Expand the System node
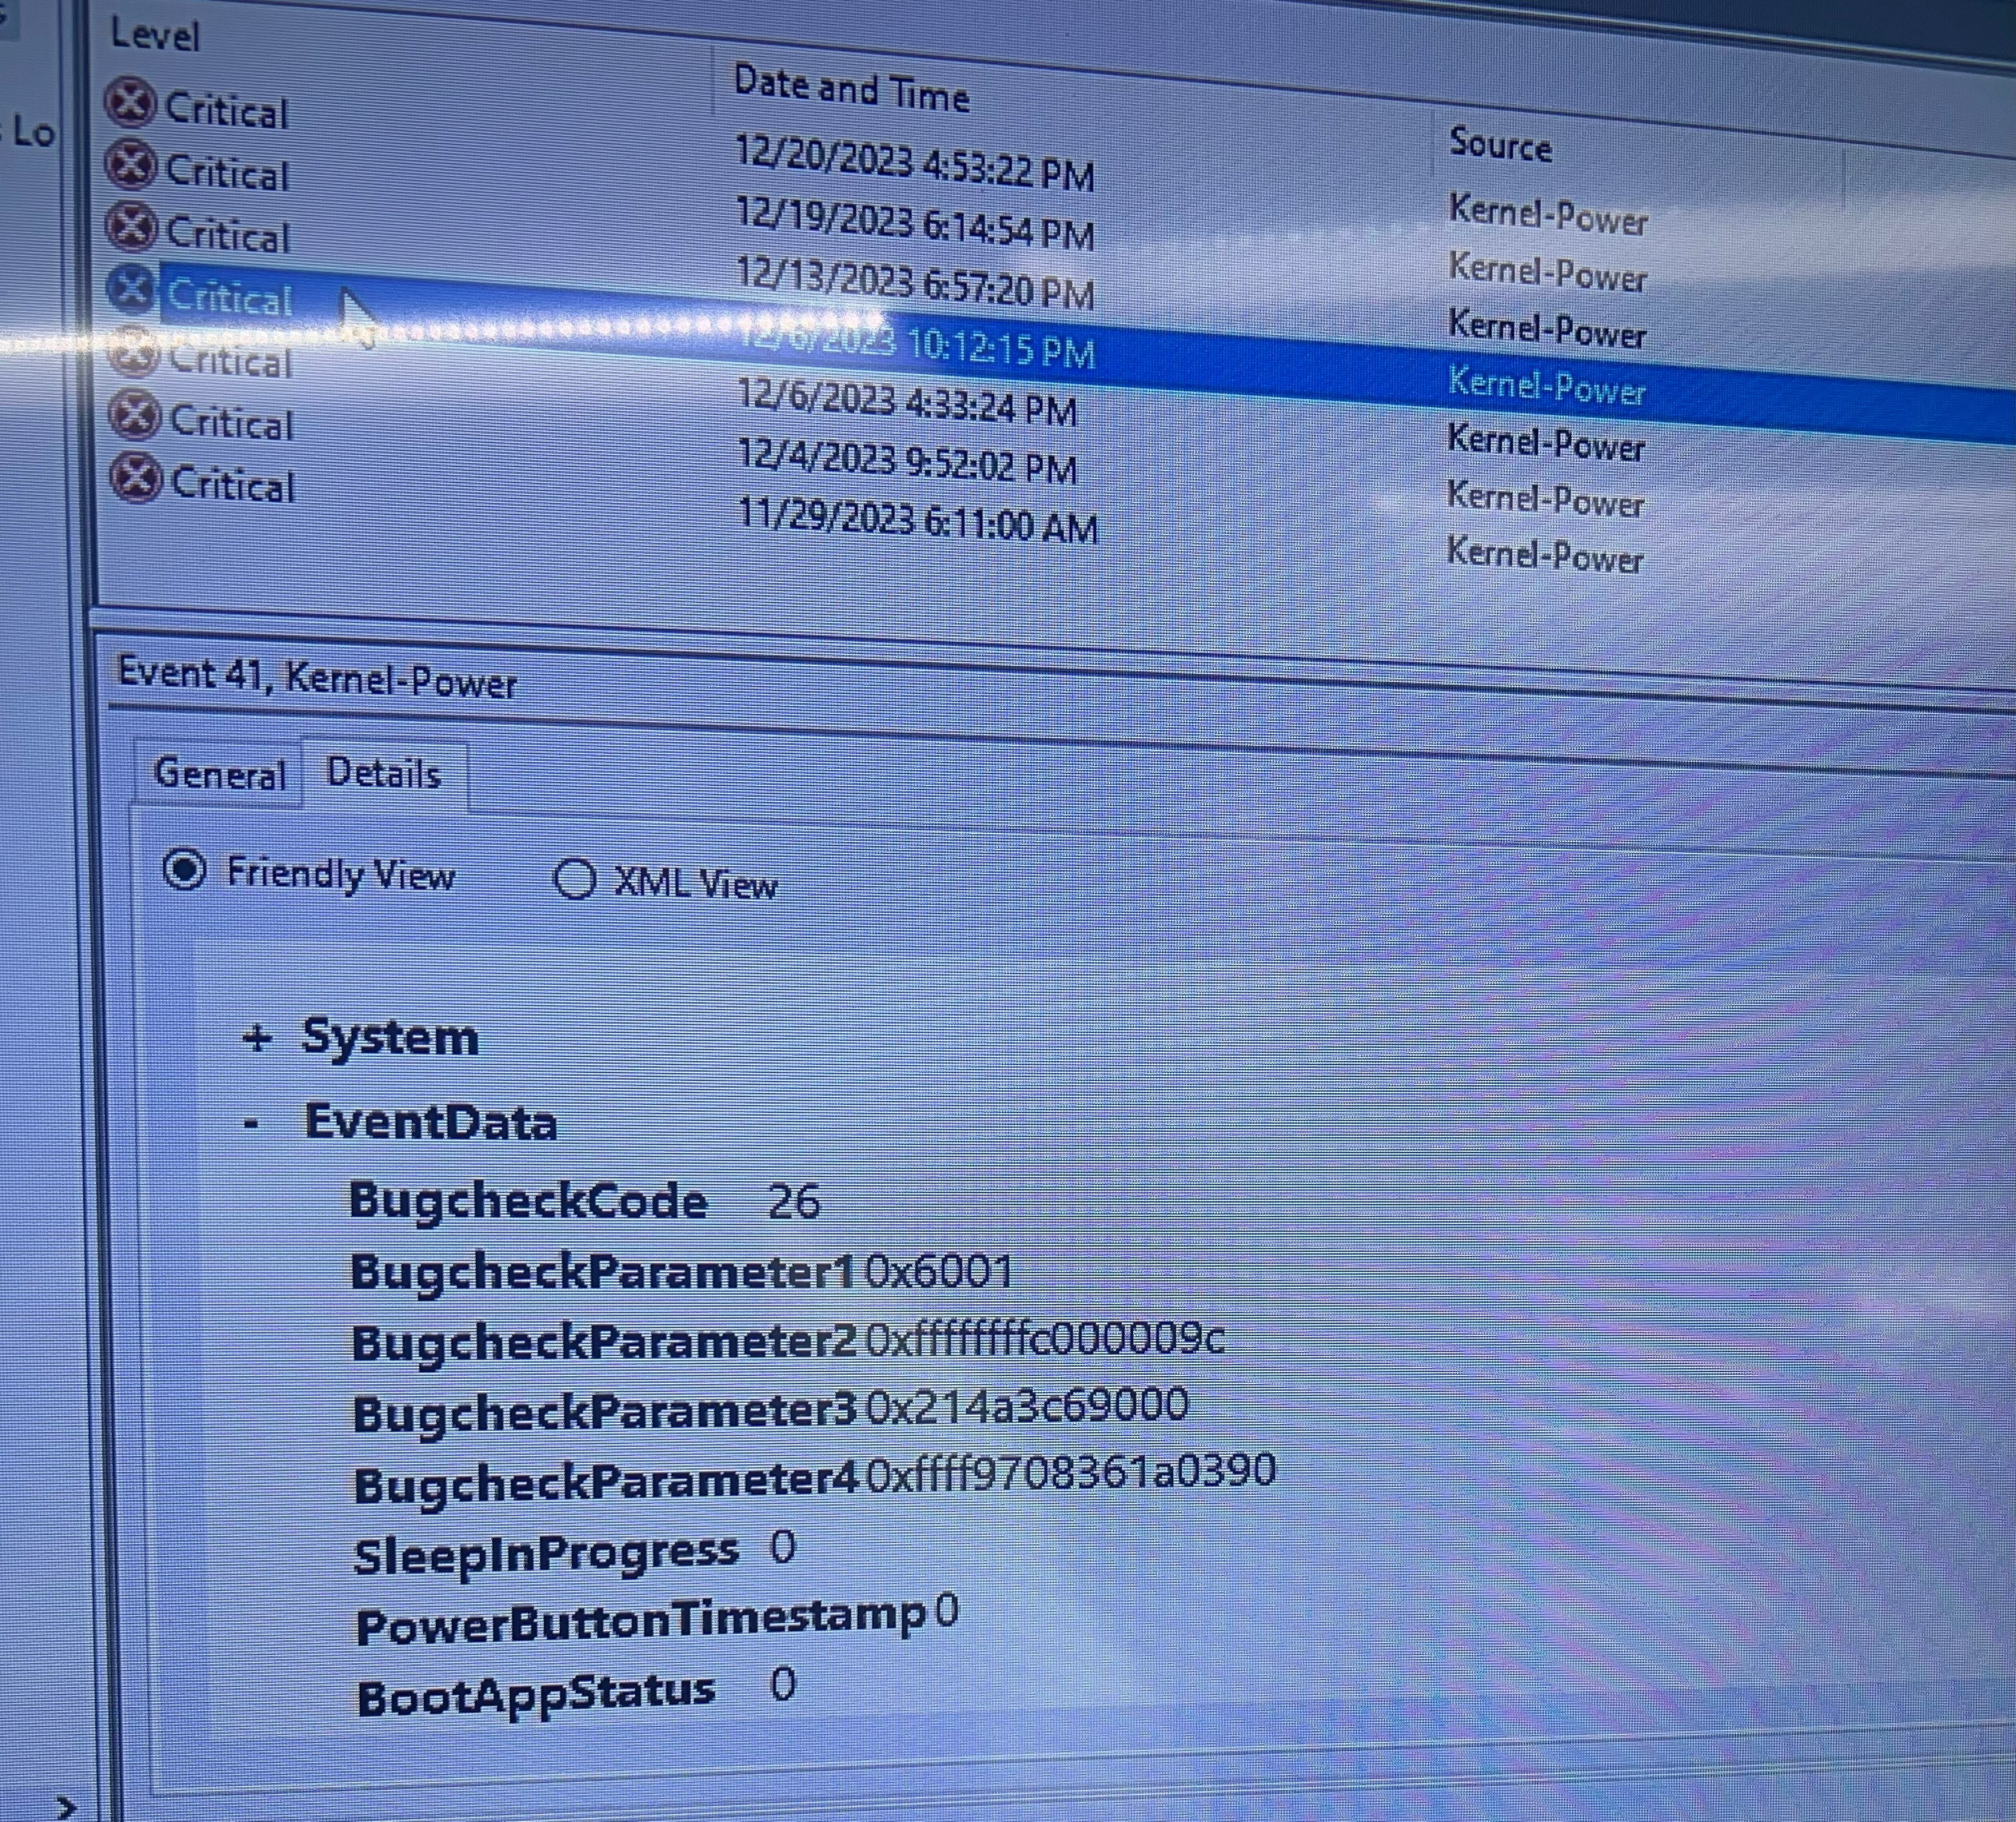2016x1822 pixels. 257,1038
